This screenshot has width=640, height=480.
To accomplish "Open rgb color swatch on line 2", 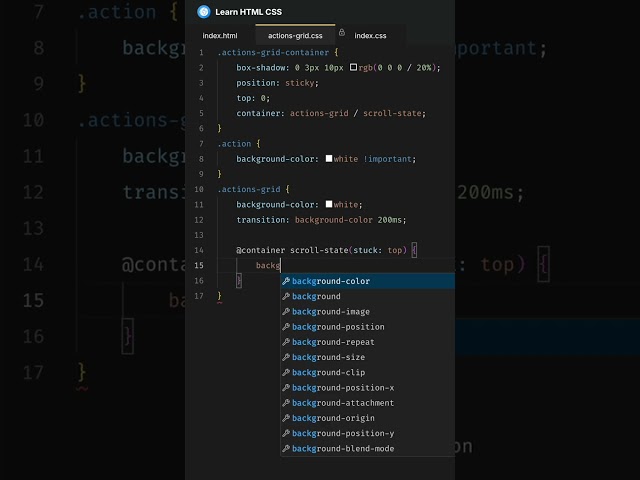I will point(353,67).
